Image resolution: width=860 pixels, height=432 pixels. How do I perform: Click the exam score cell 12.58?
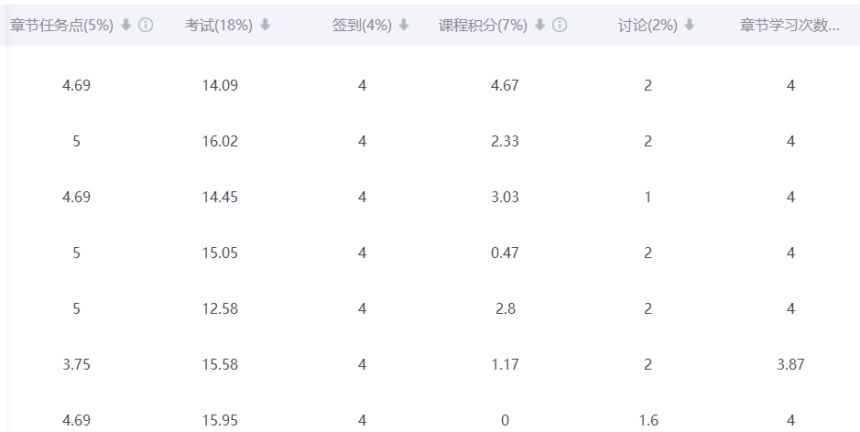[221, 309]
